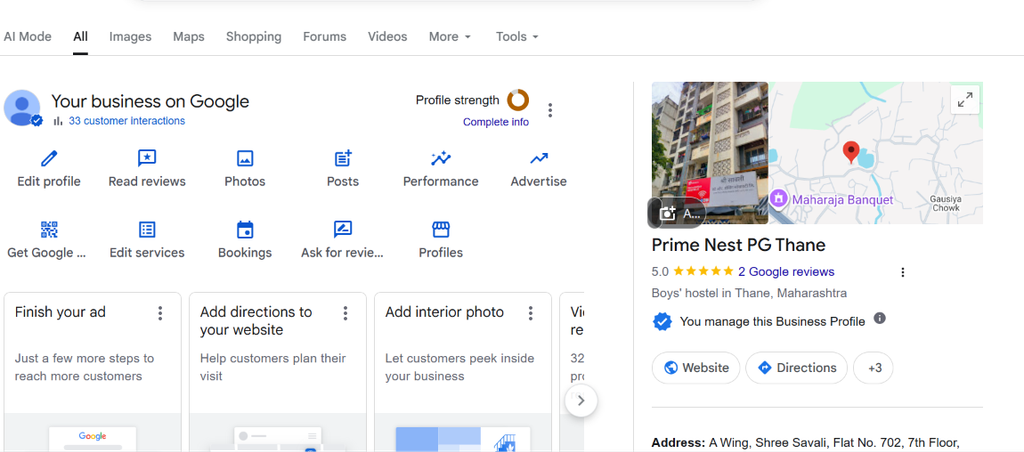Click Gausiya Chowk label on map
1024x452 pixels.
coord(945,202)
